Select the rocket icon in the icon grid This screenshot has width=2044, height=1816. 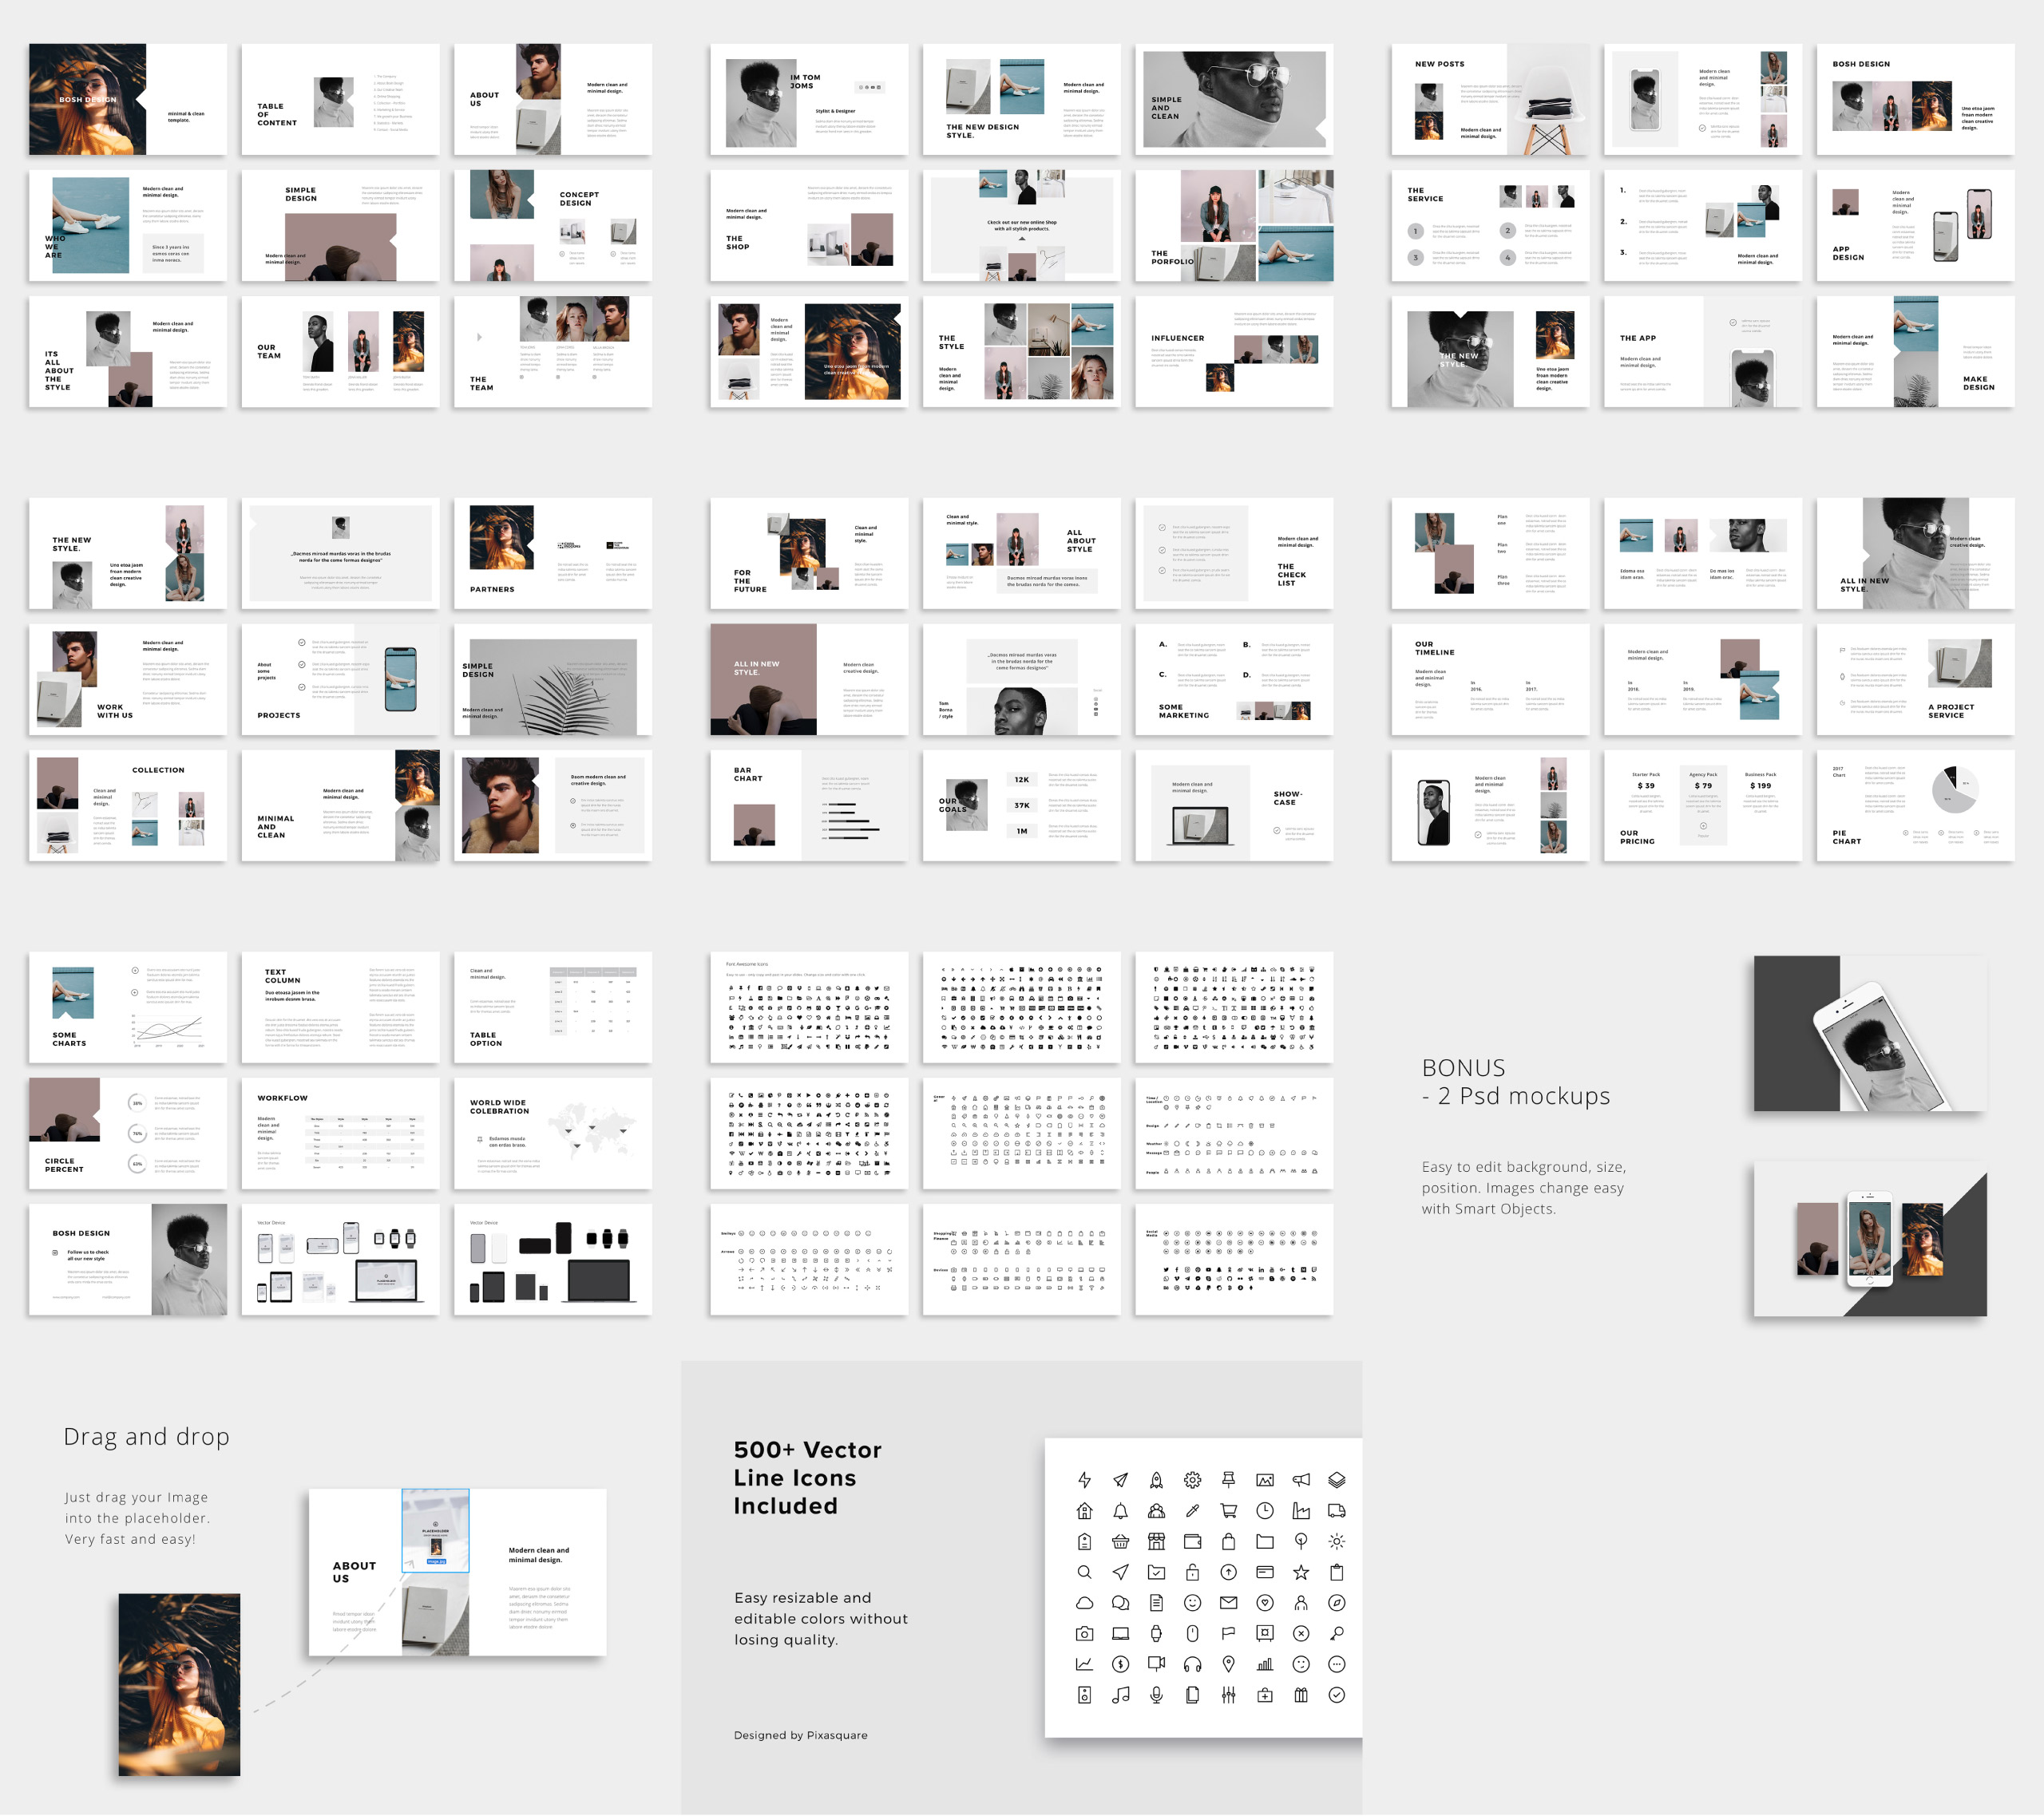(x=1157, y=1481)
